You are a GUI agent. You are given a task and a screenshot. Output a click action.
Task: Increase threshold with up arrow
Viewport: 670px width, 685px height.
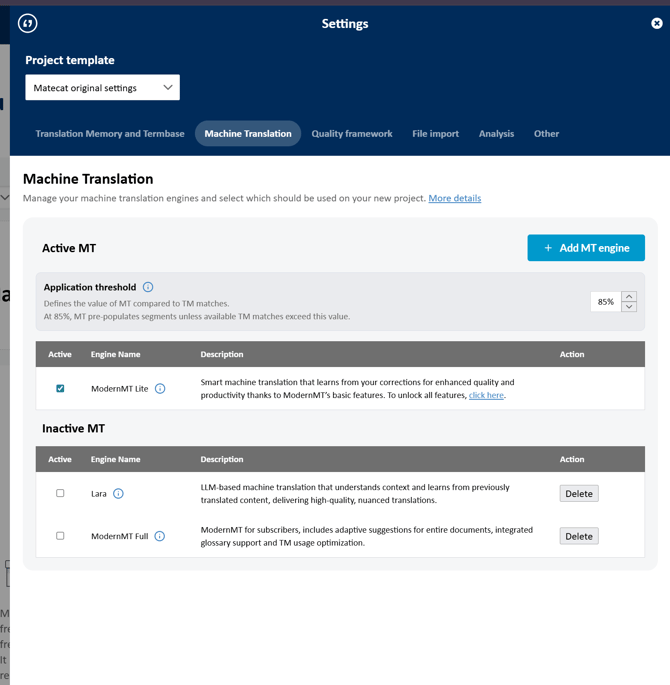(629, 296)
